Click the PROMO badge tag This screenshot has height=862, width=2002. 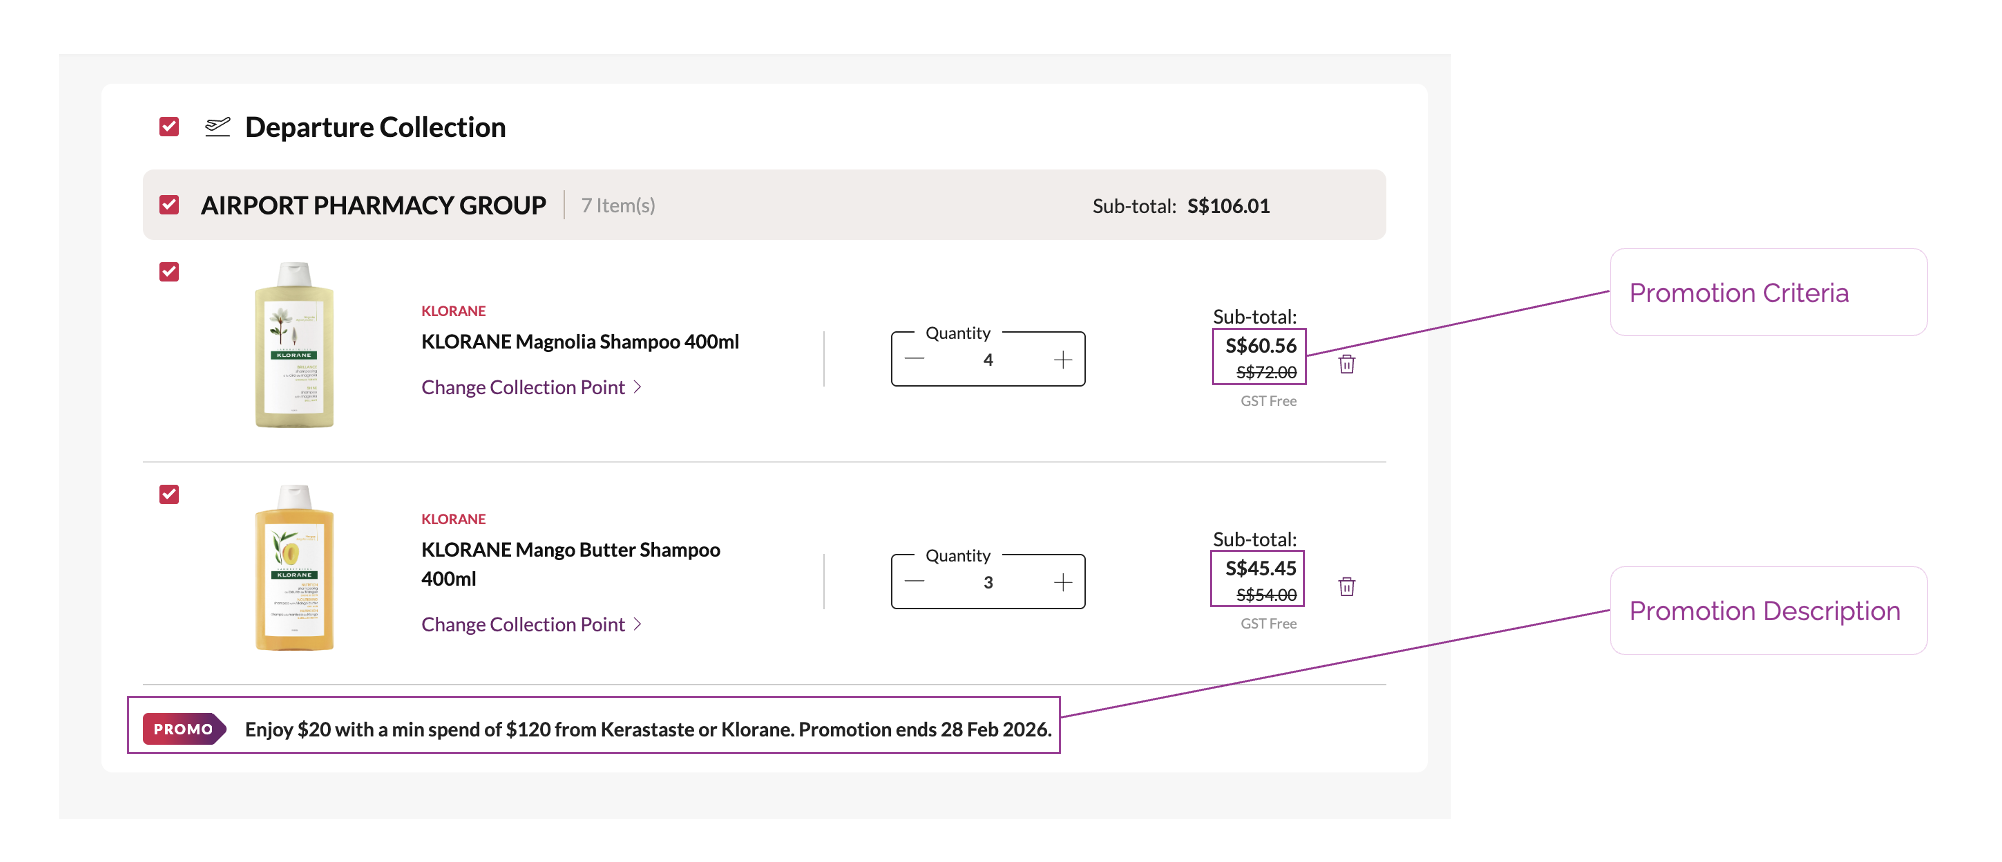coord(184,729)
